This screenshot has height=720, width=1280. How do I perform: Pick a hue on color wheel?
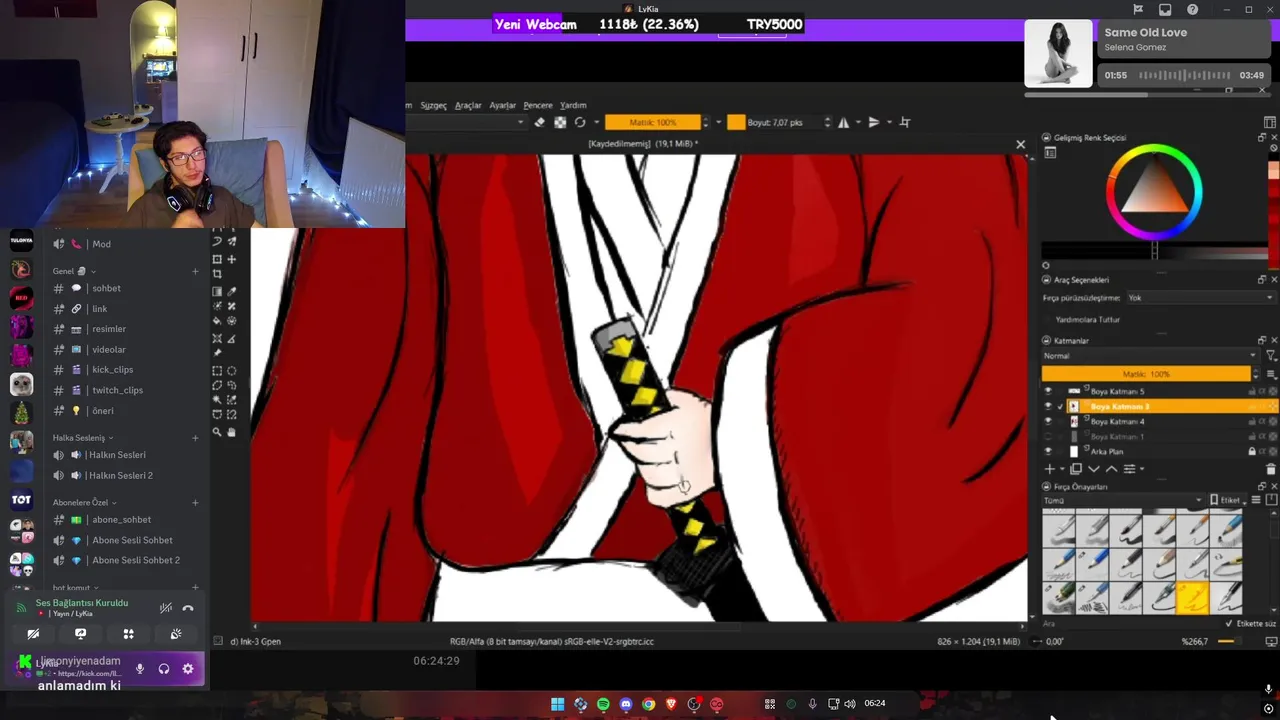point(1154,192)
